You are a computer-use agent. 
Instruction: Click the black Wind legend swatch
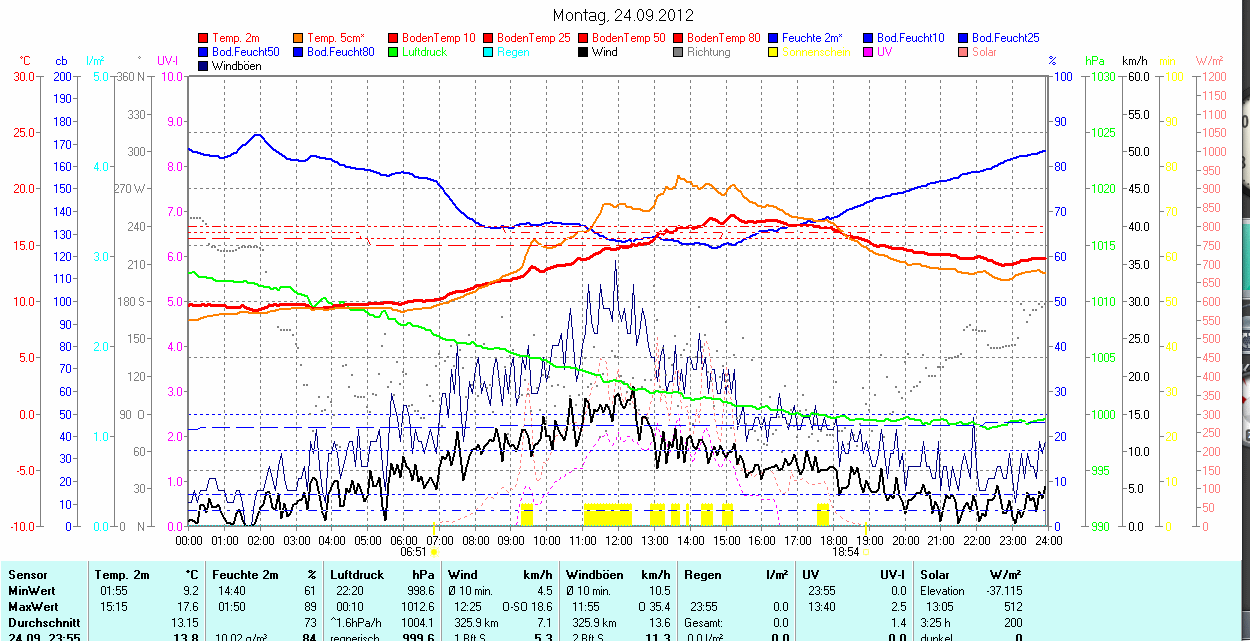pyautogui.click(x=583, y=52)
